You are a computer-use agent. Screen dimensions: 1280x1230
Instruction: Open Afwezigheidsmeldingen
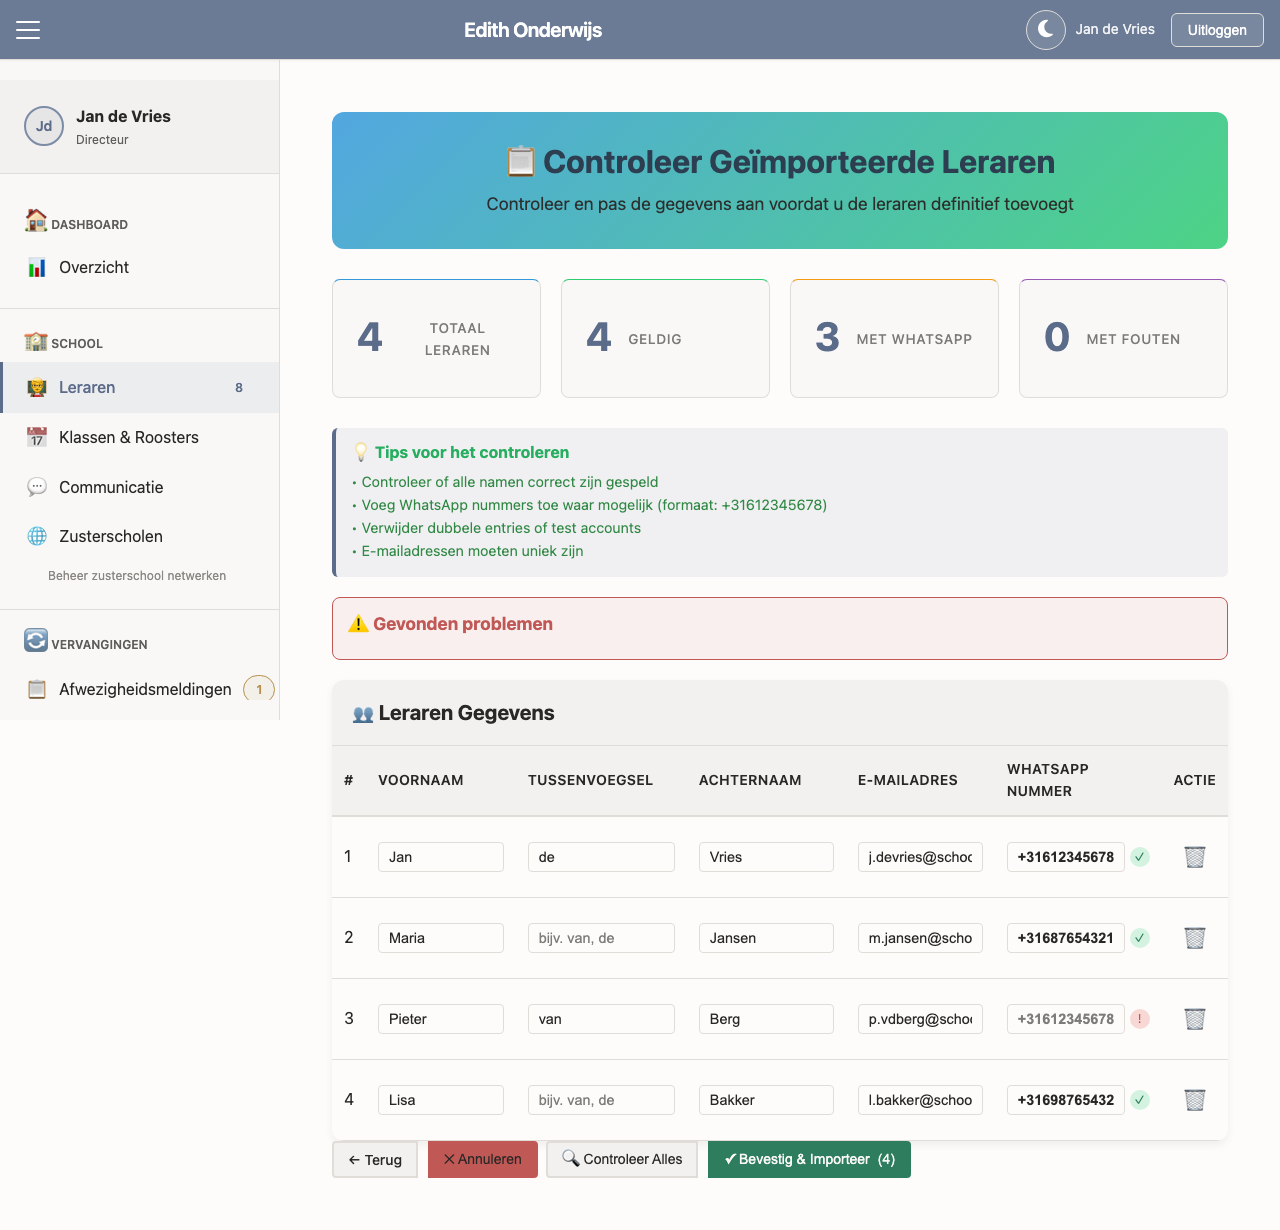pyautogui.click(x=140, y=689)
